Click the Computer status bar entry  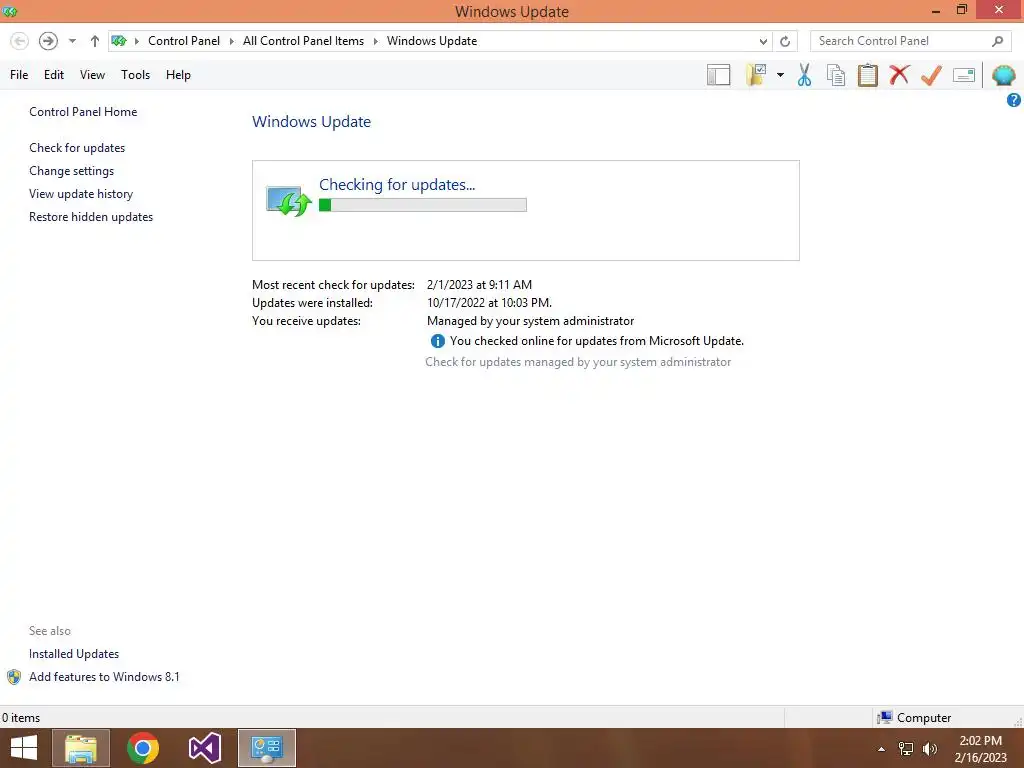[x=914, y=718]
